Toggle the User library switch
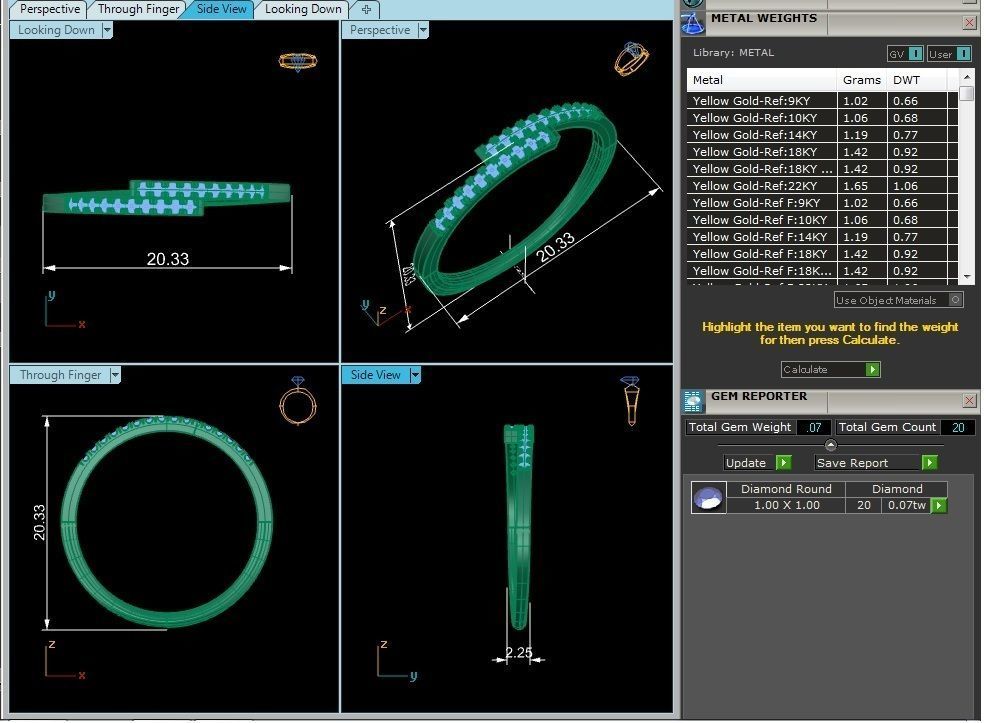The image size is (987, 723). click(963, 54)
